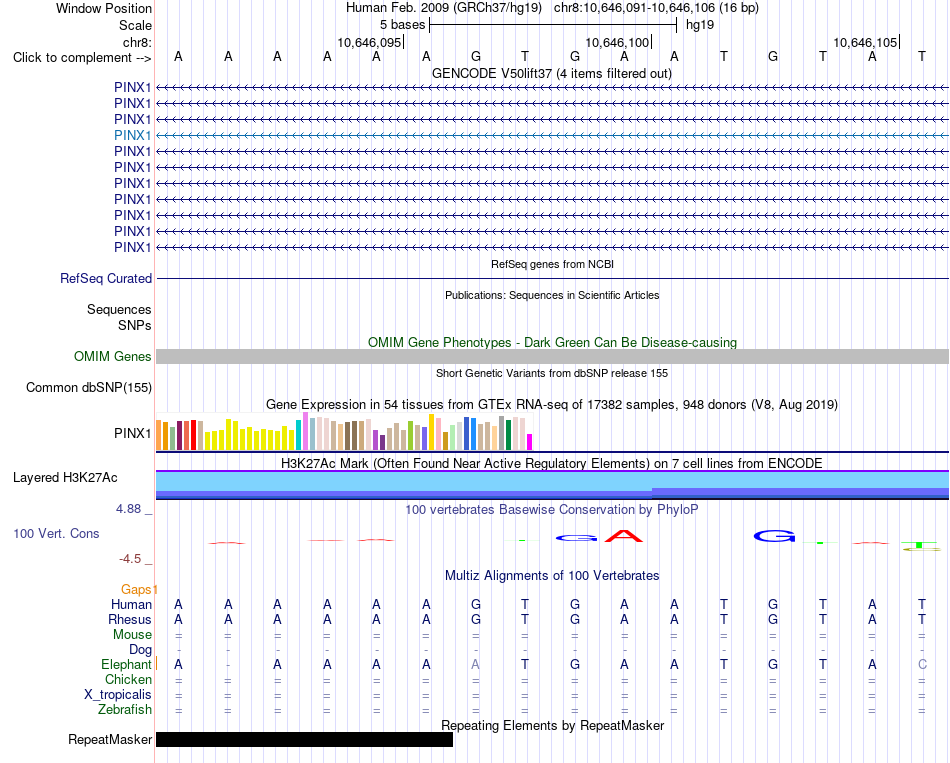Open 'Multiz Alignments of 100 Vertebrates' title
This screenshot has width=950, height=763.
552,576
